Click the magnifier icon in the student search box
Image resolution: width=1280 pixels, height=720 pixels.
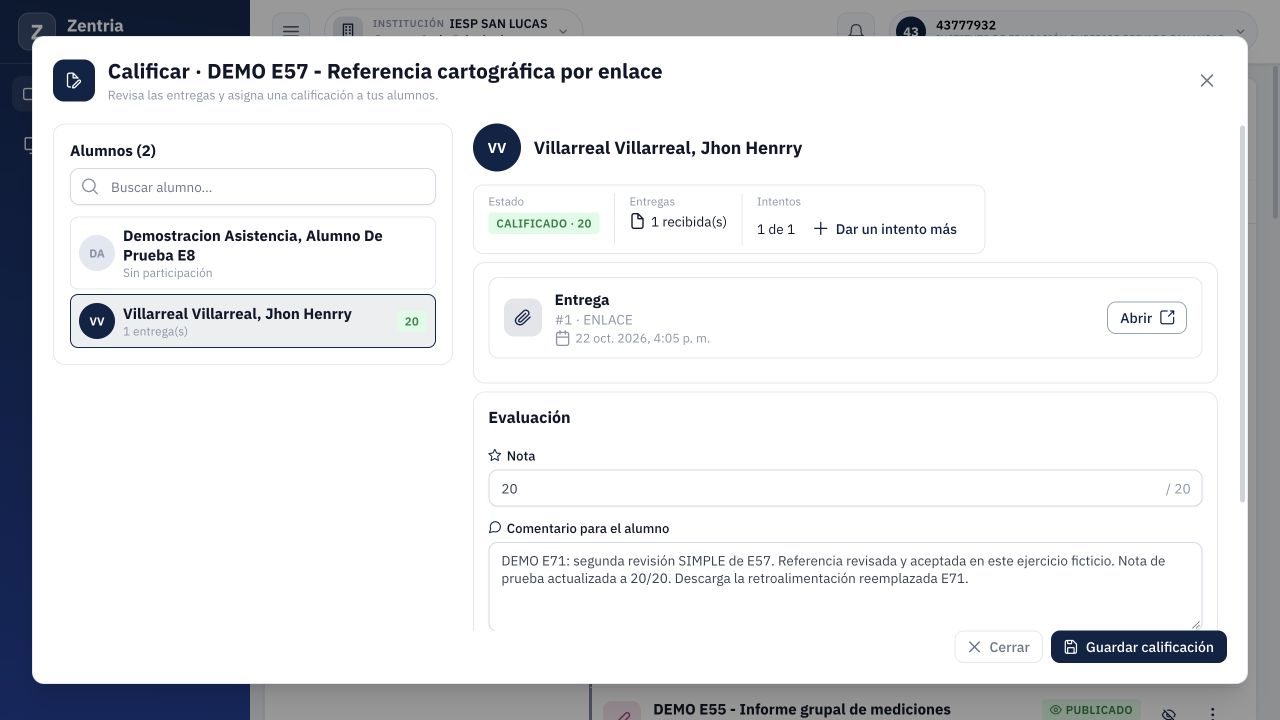point(90,187)
